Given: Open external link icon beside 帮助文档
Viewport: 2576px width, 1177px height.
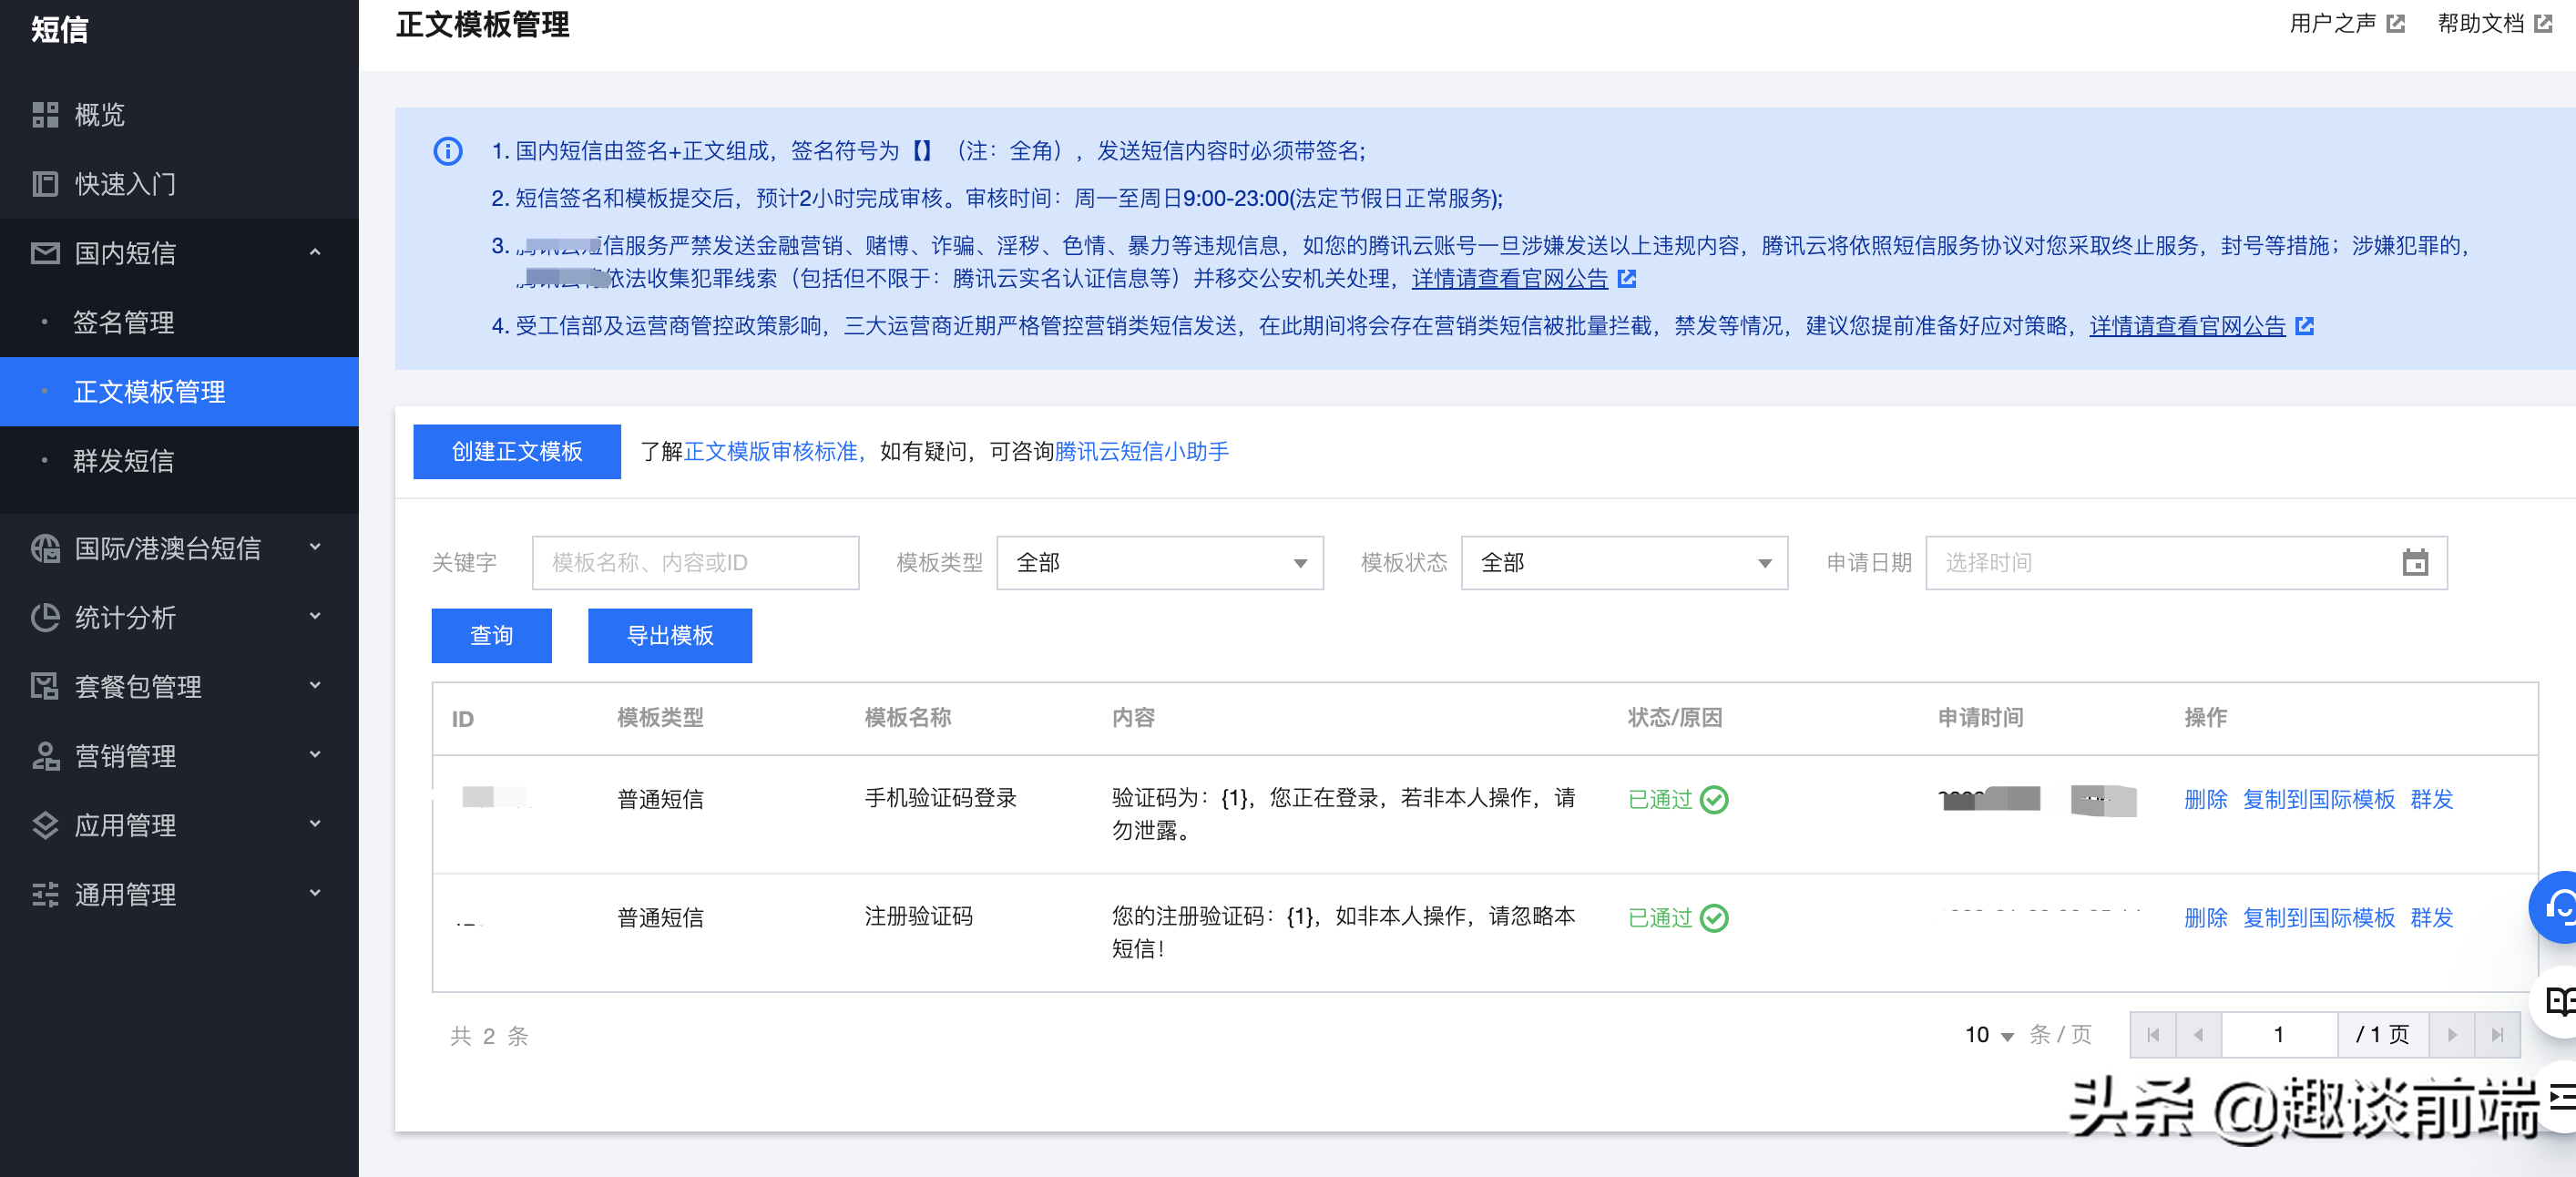Looking at the screenshot, I should pos(2543,23).
